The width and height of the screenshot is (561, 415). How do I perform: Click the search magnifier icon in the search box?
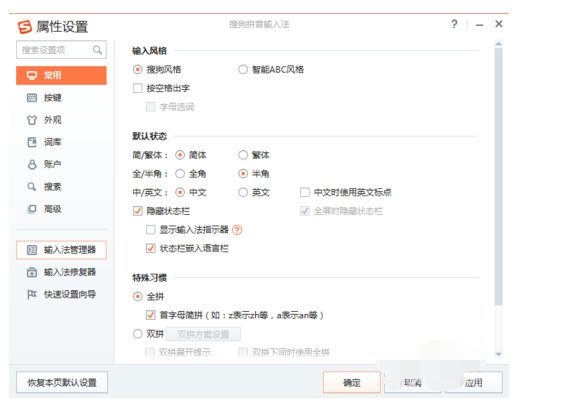tap(97, 50)
